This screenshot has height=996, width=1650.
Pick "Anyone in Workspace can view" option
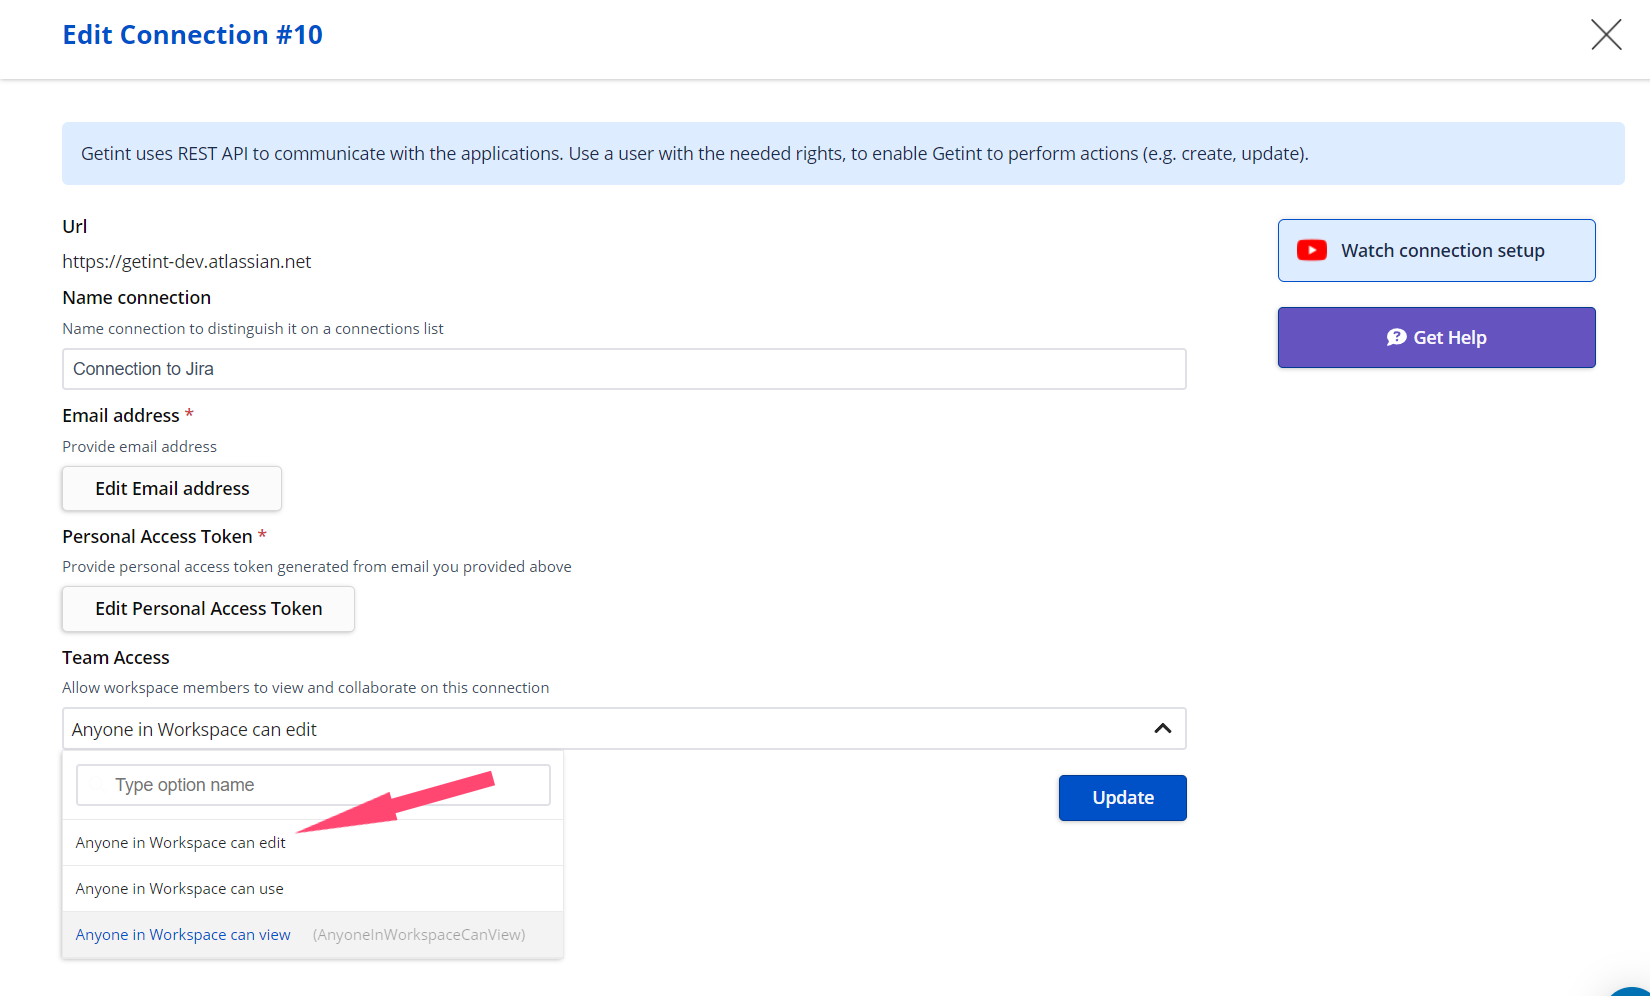pyautogui.click(x=183, y=935)
